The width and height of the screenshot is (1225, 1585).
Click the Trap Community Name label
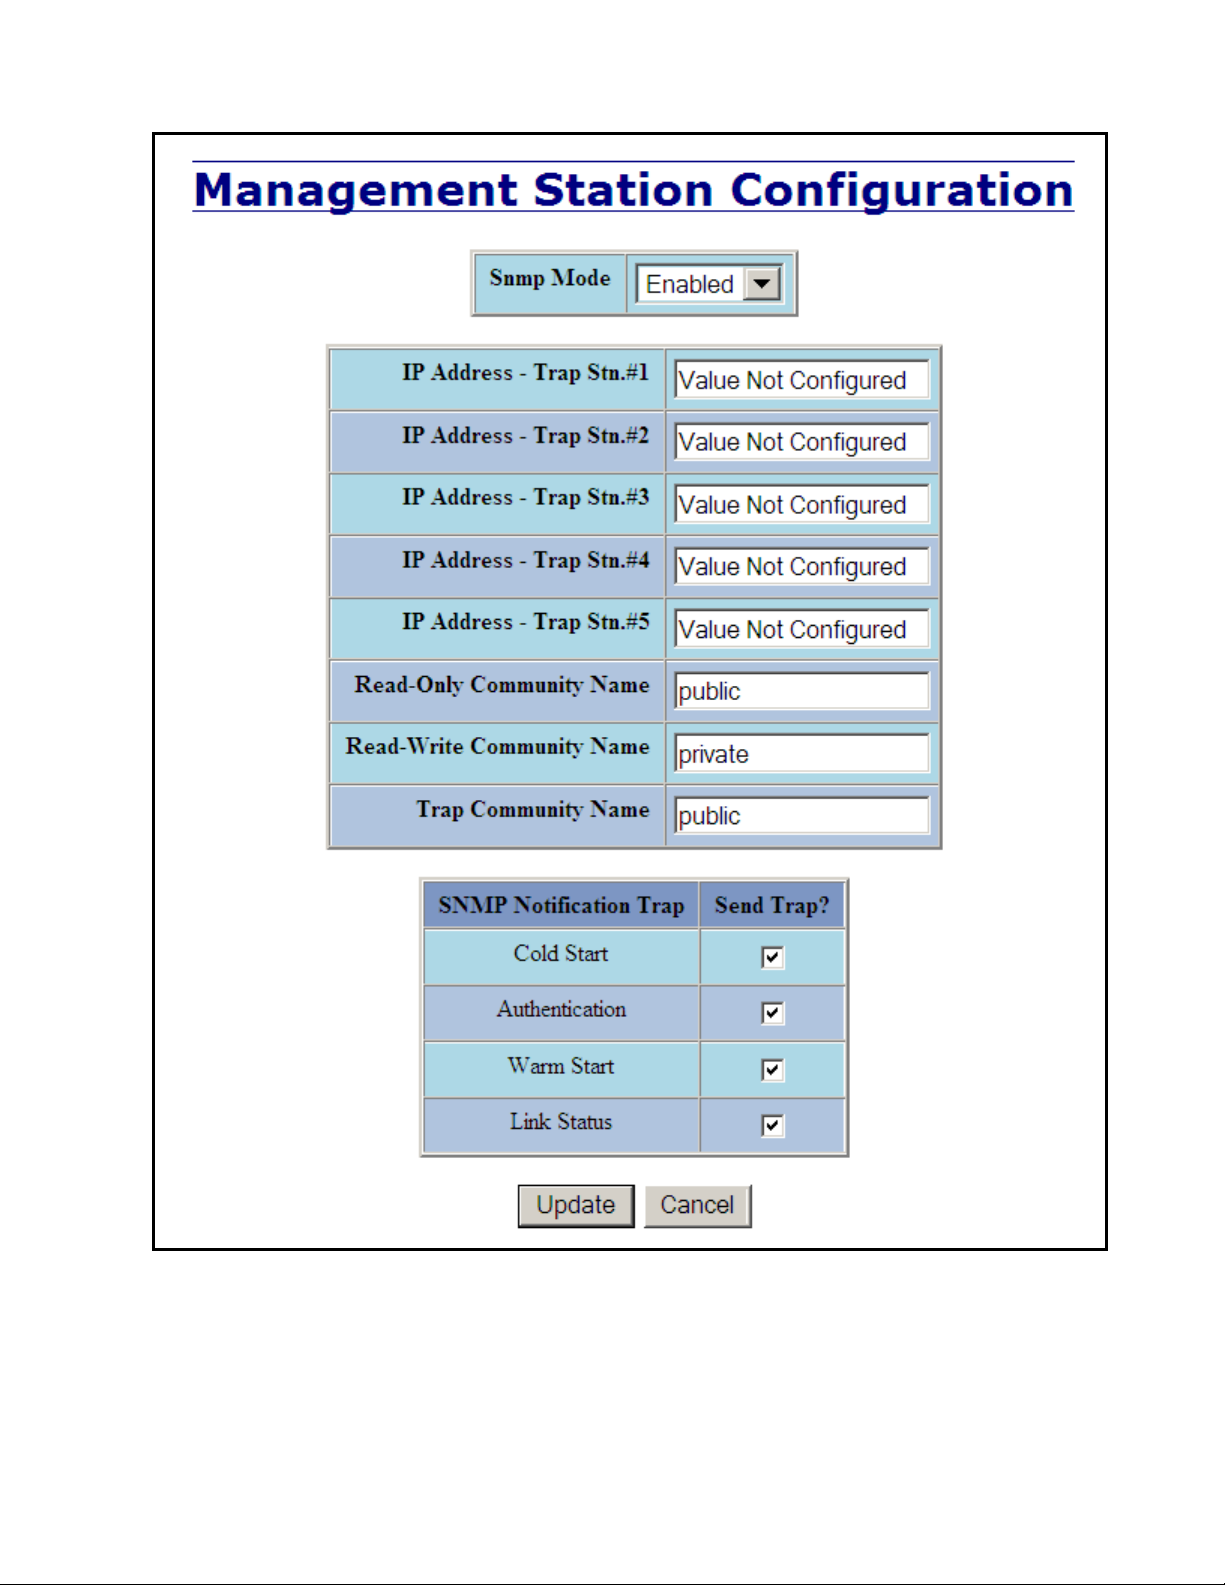[x=533, y=809]
